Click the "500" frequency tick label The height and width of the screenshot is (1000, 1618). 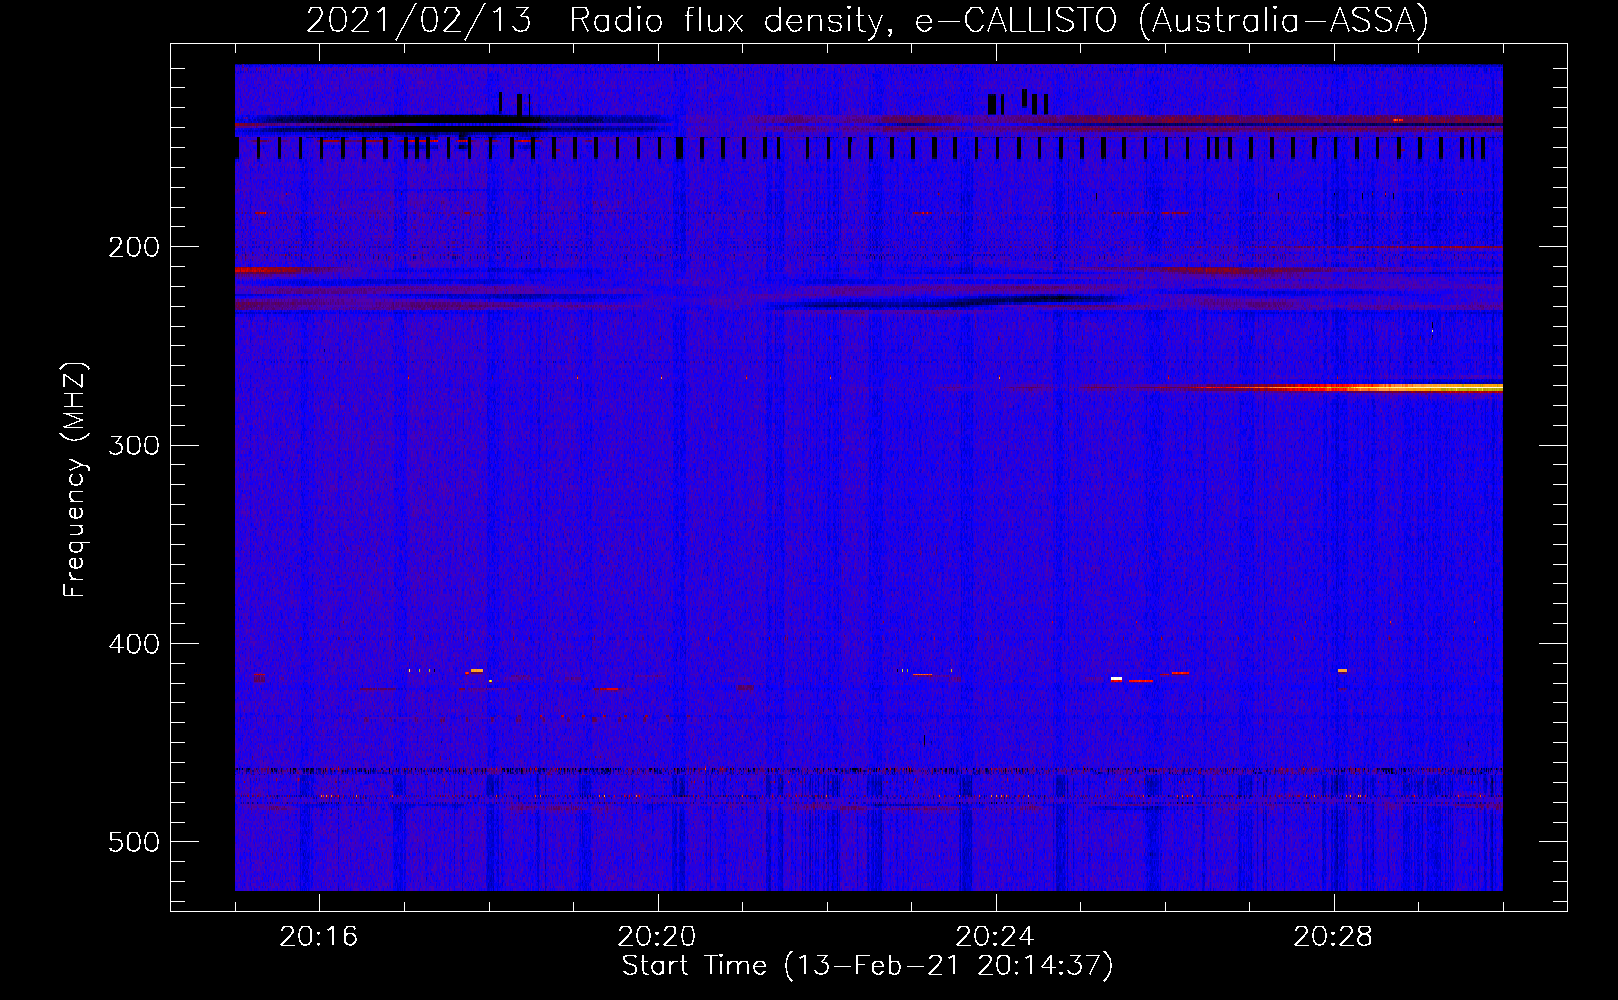coord(133,842)
